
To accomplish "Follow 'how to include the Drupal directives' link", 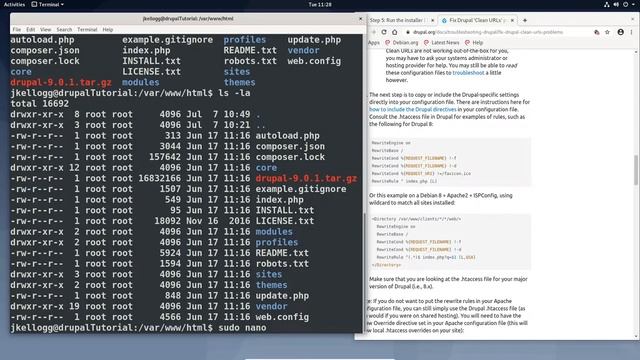I will coord(413,109).
